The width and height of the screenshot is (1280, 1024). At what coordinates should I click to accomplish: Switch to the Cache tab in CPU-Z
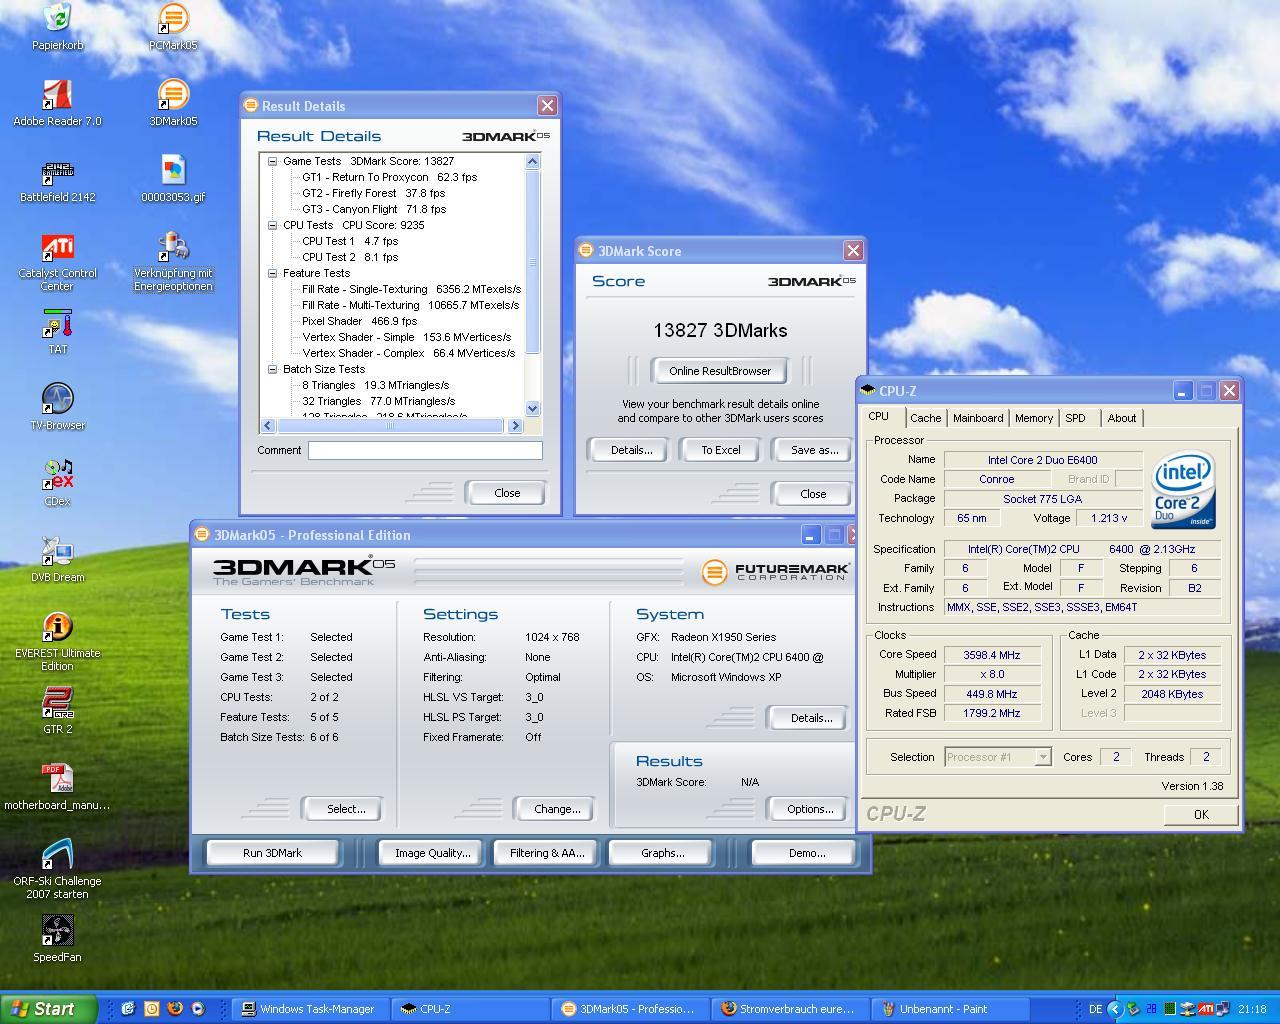click(x=925, y=418)
